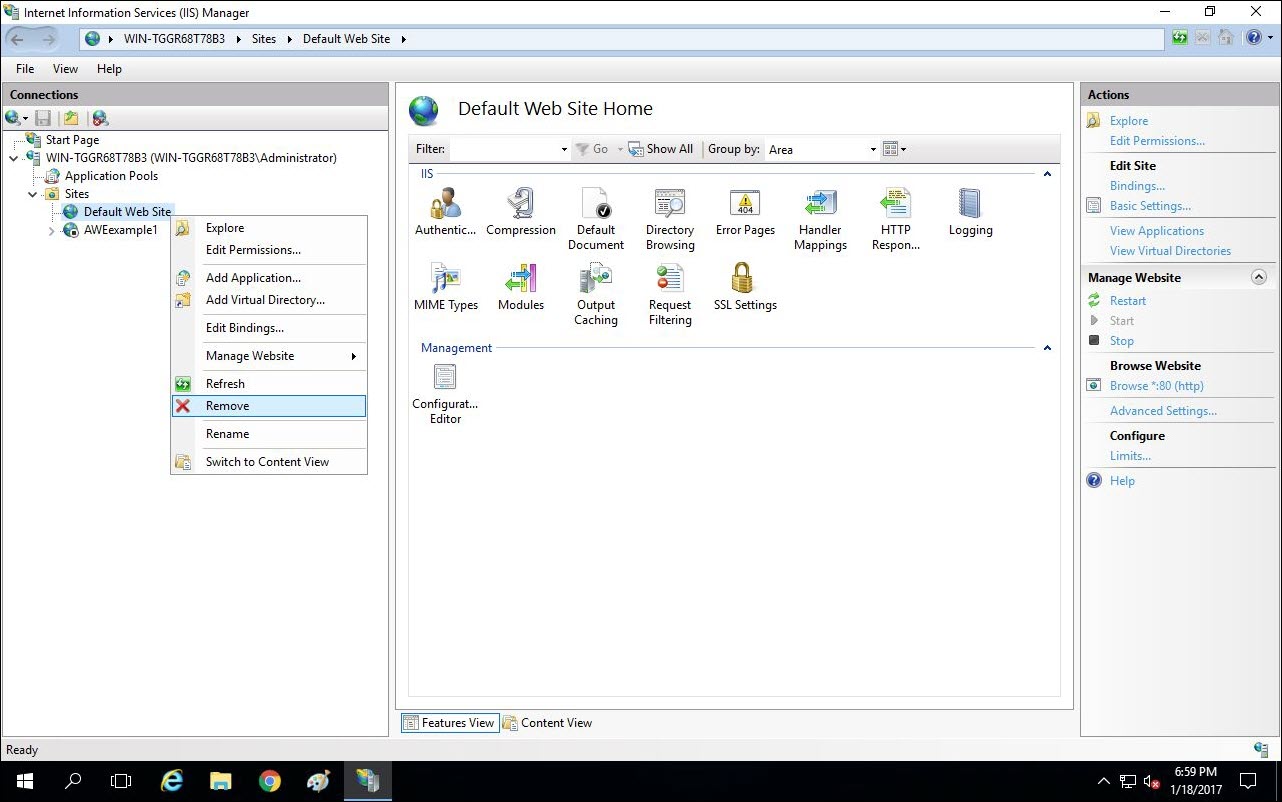
Task: Enable Show All in the features filter bar
Action: tap(661, 148)
